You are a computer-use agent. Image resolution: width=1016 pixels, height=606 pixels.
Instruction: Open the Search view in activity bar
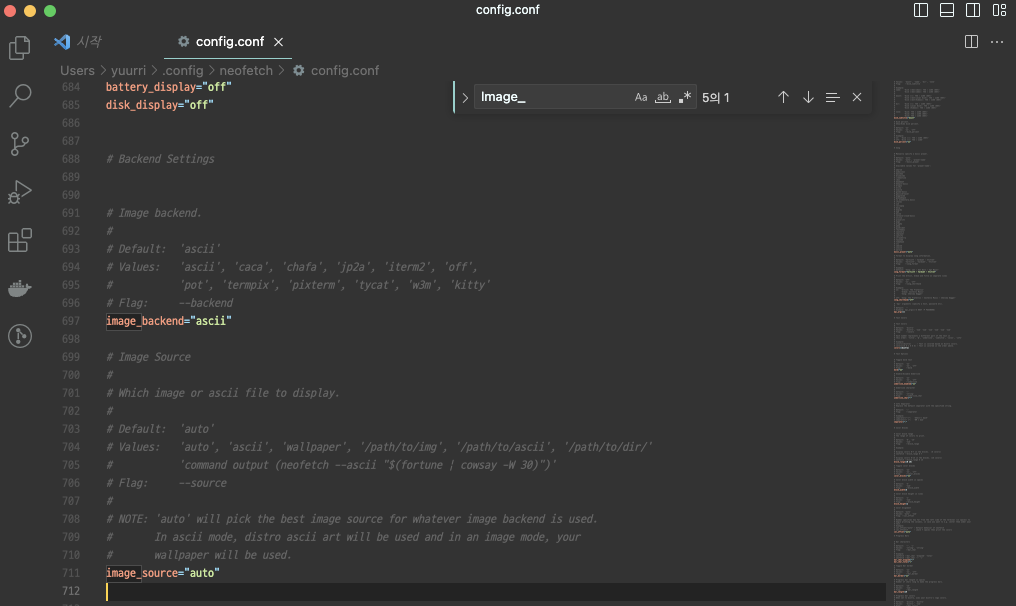click(x=19, y=95)
